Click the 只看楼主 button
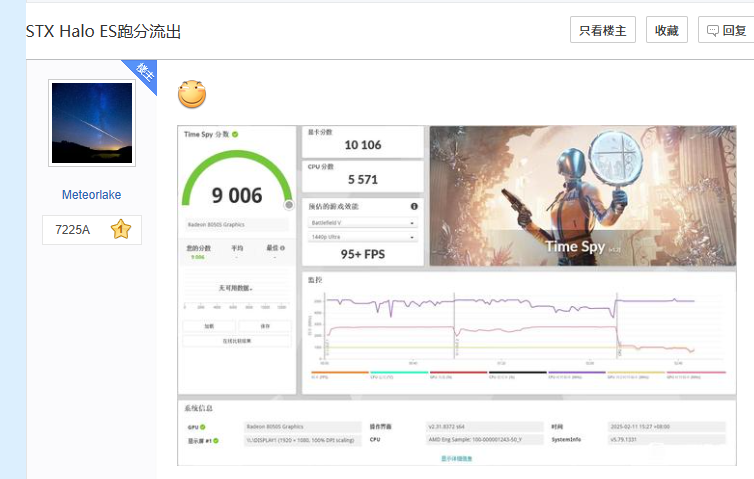The height and width of the screenshot is (479, 754). (603, 30)
